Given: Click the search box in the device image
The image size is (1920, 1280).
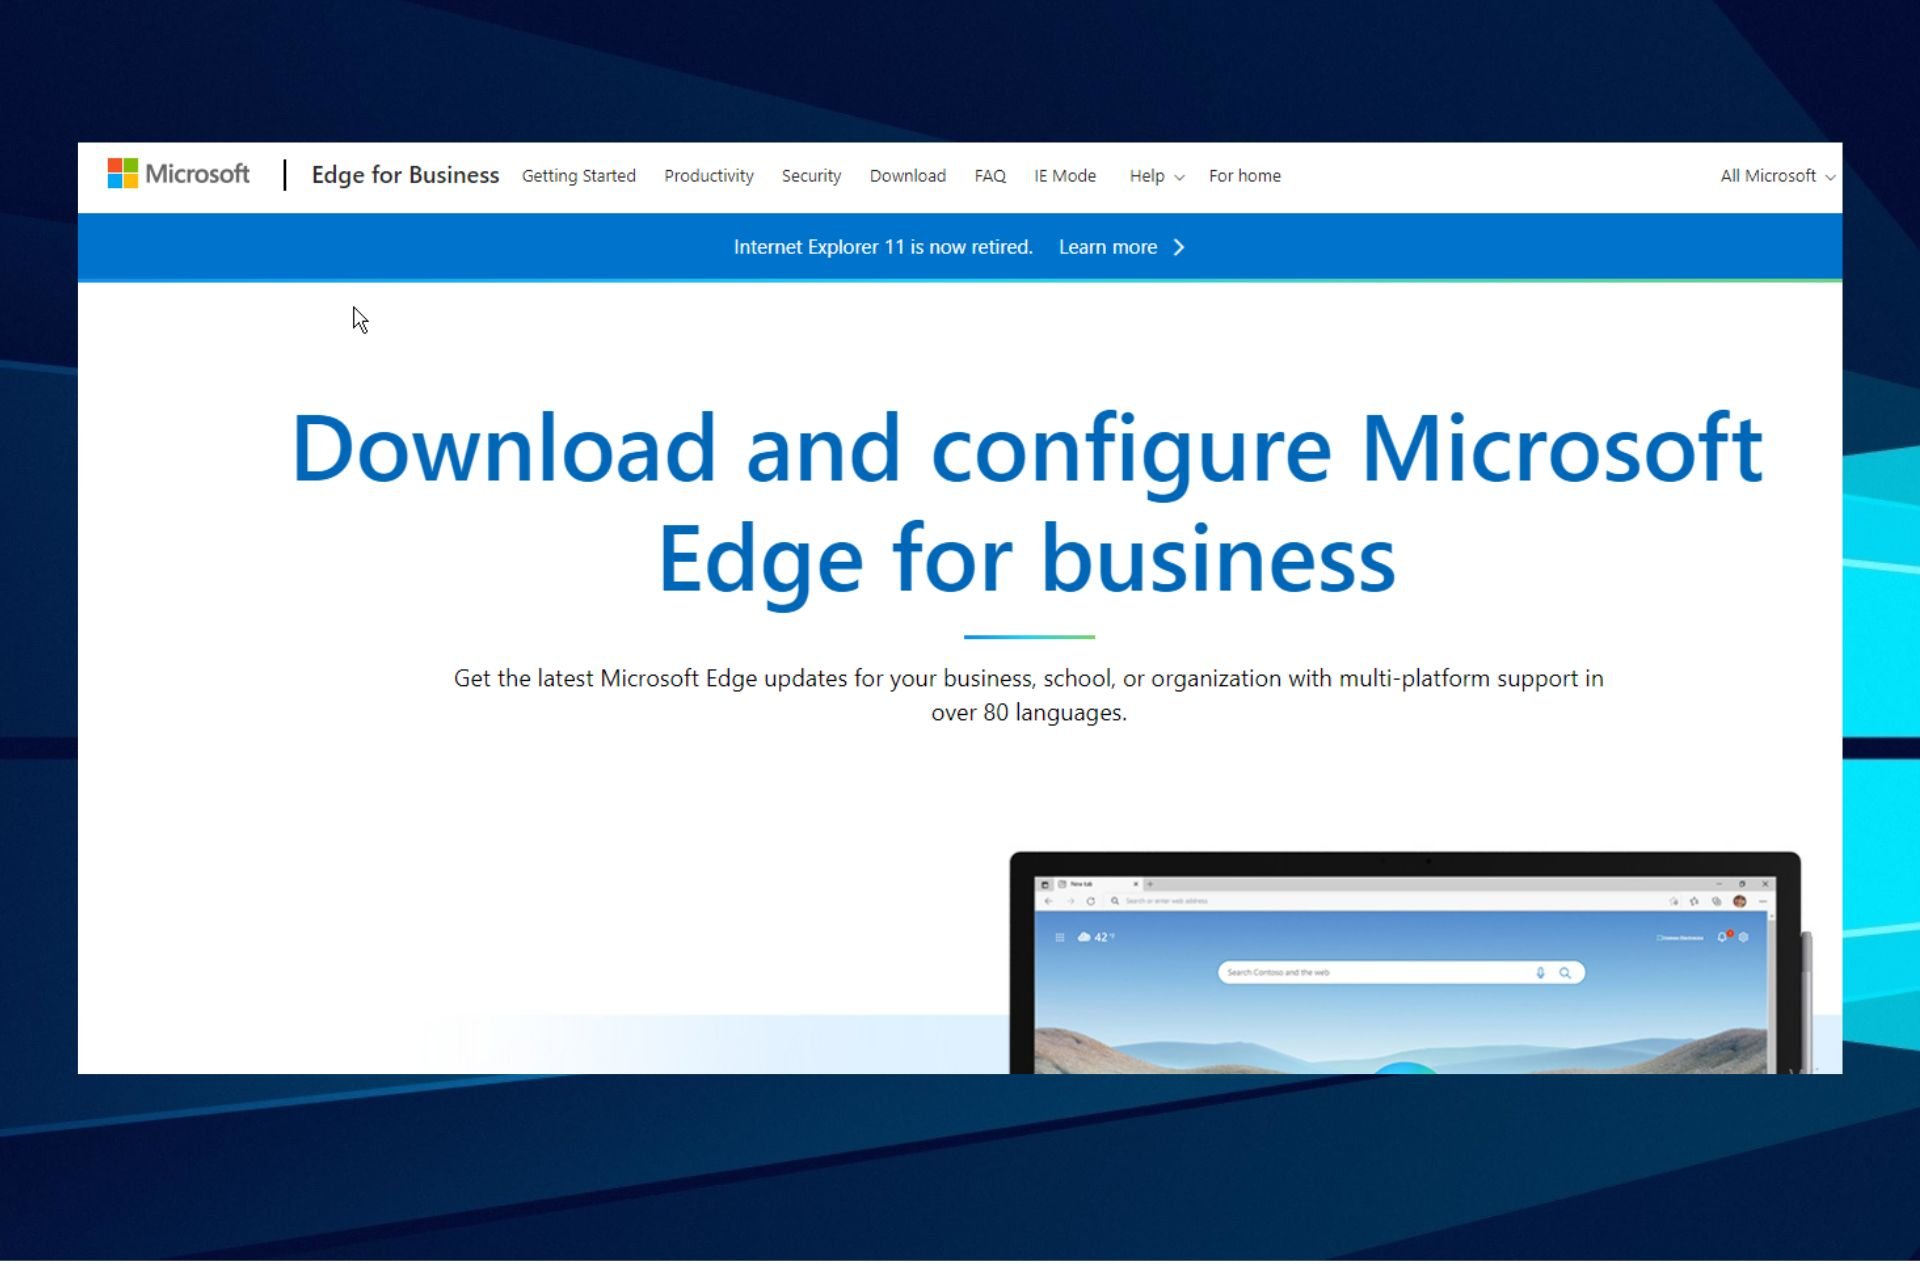Looking at the screenshot, I should (x=1400, y=972).
